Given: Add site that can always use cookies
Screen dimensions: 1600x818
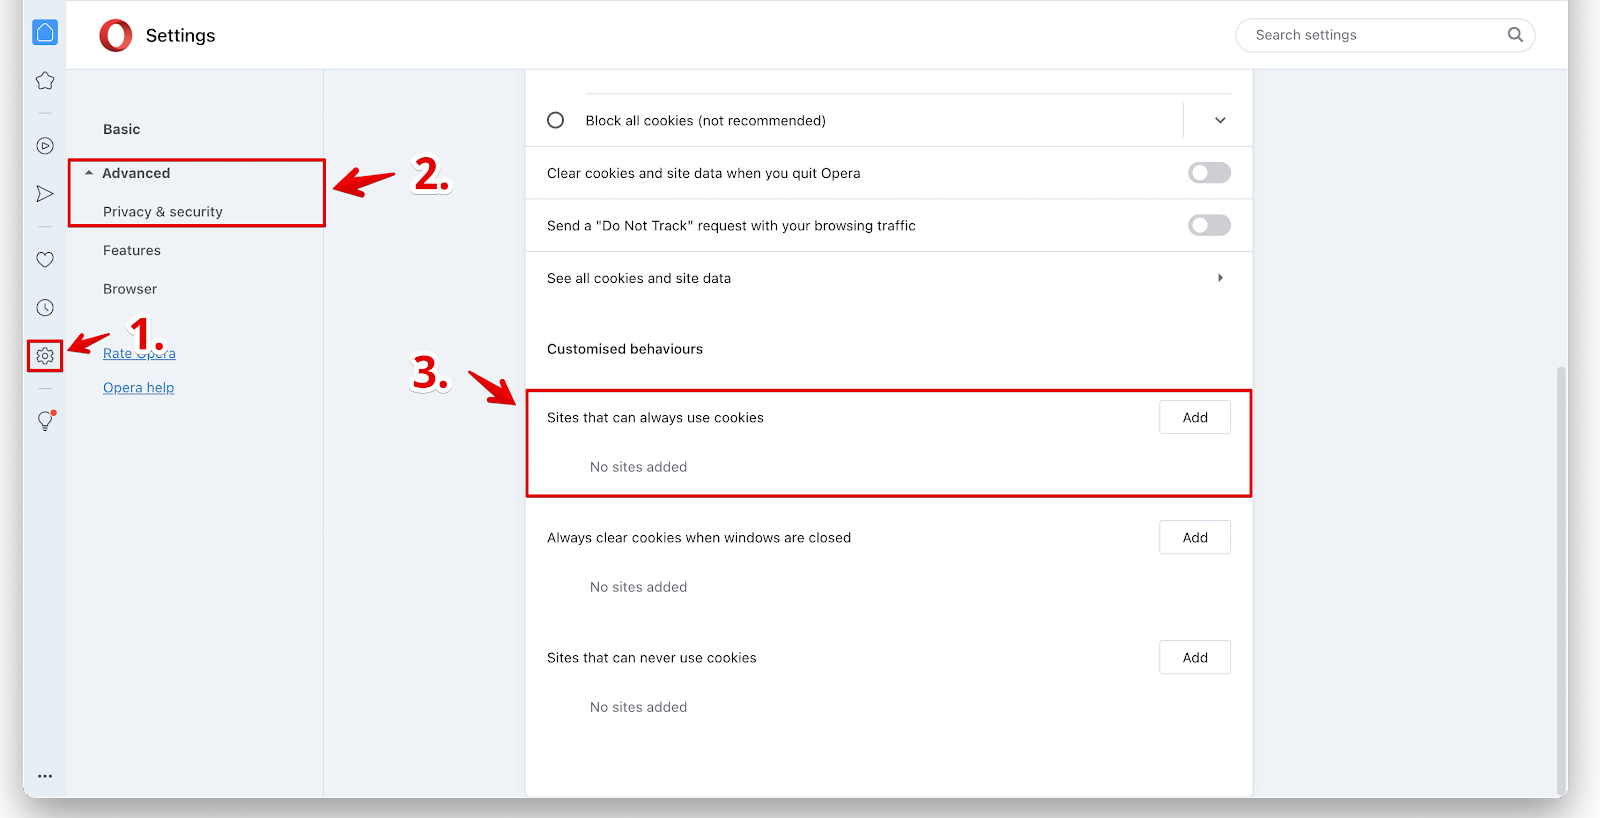Looking at the screenshot, I should coord(1194,418).
